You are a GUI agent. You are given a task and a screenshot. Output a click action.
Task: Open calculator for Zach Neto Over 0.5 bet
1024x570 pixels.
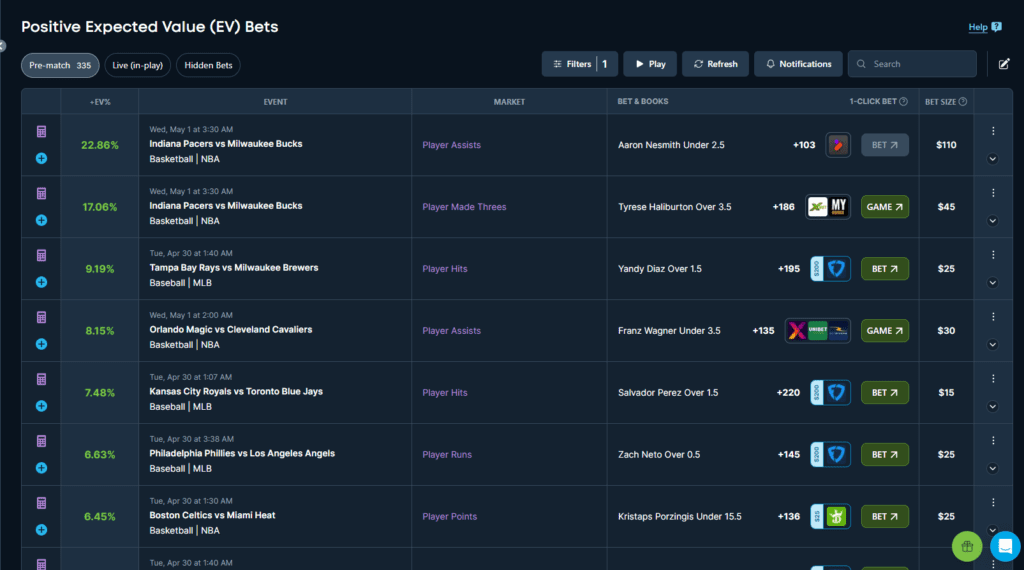point(41,441)
